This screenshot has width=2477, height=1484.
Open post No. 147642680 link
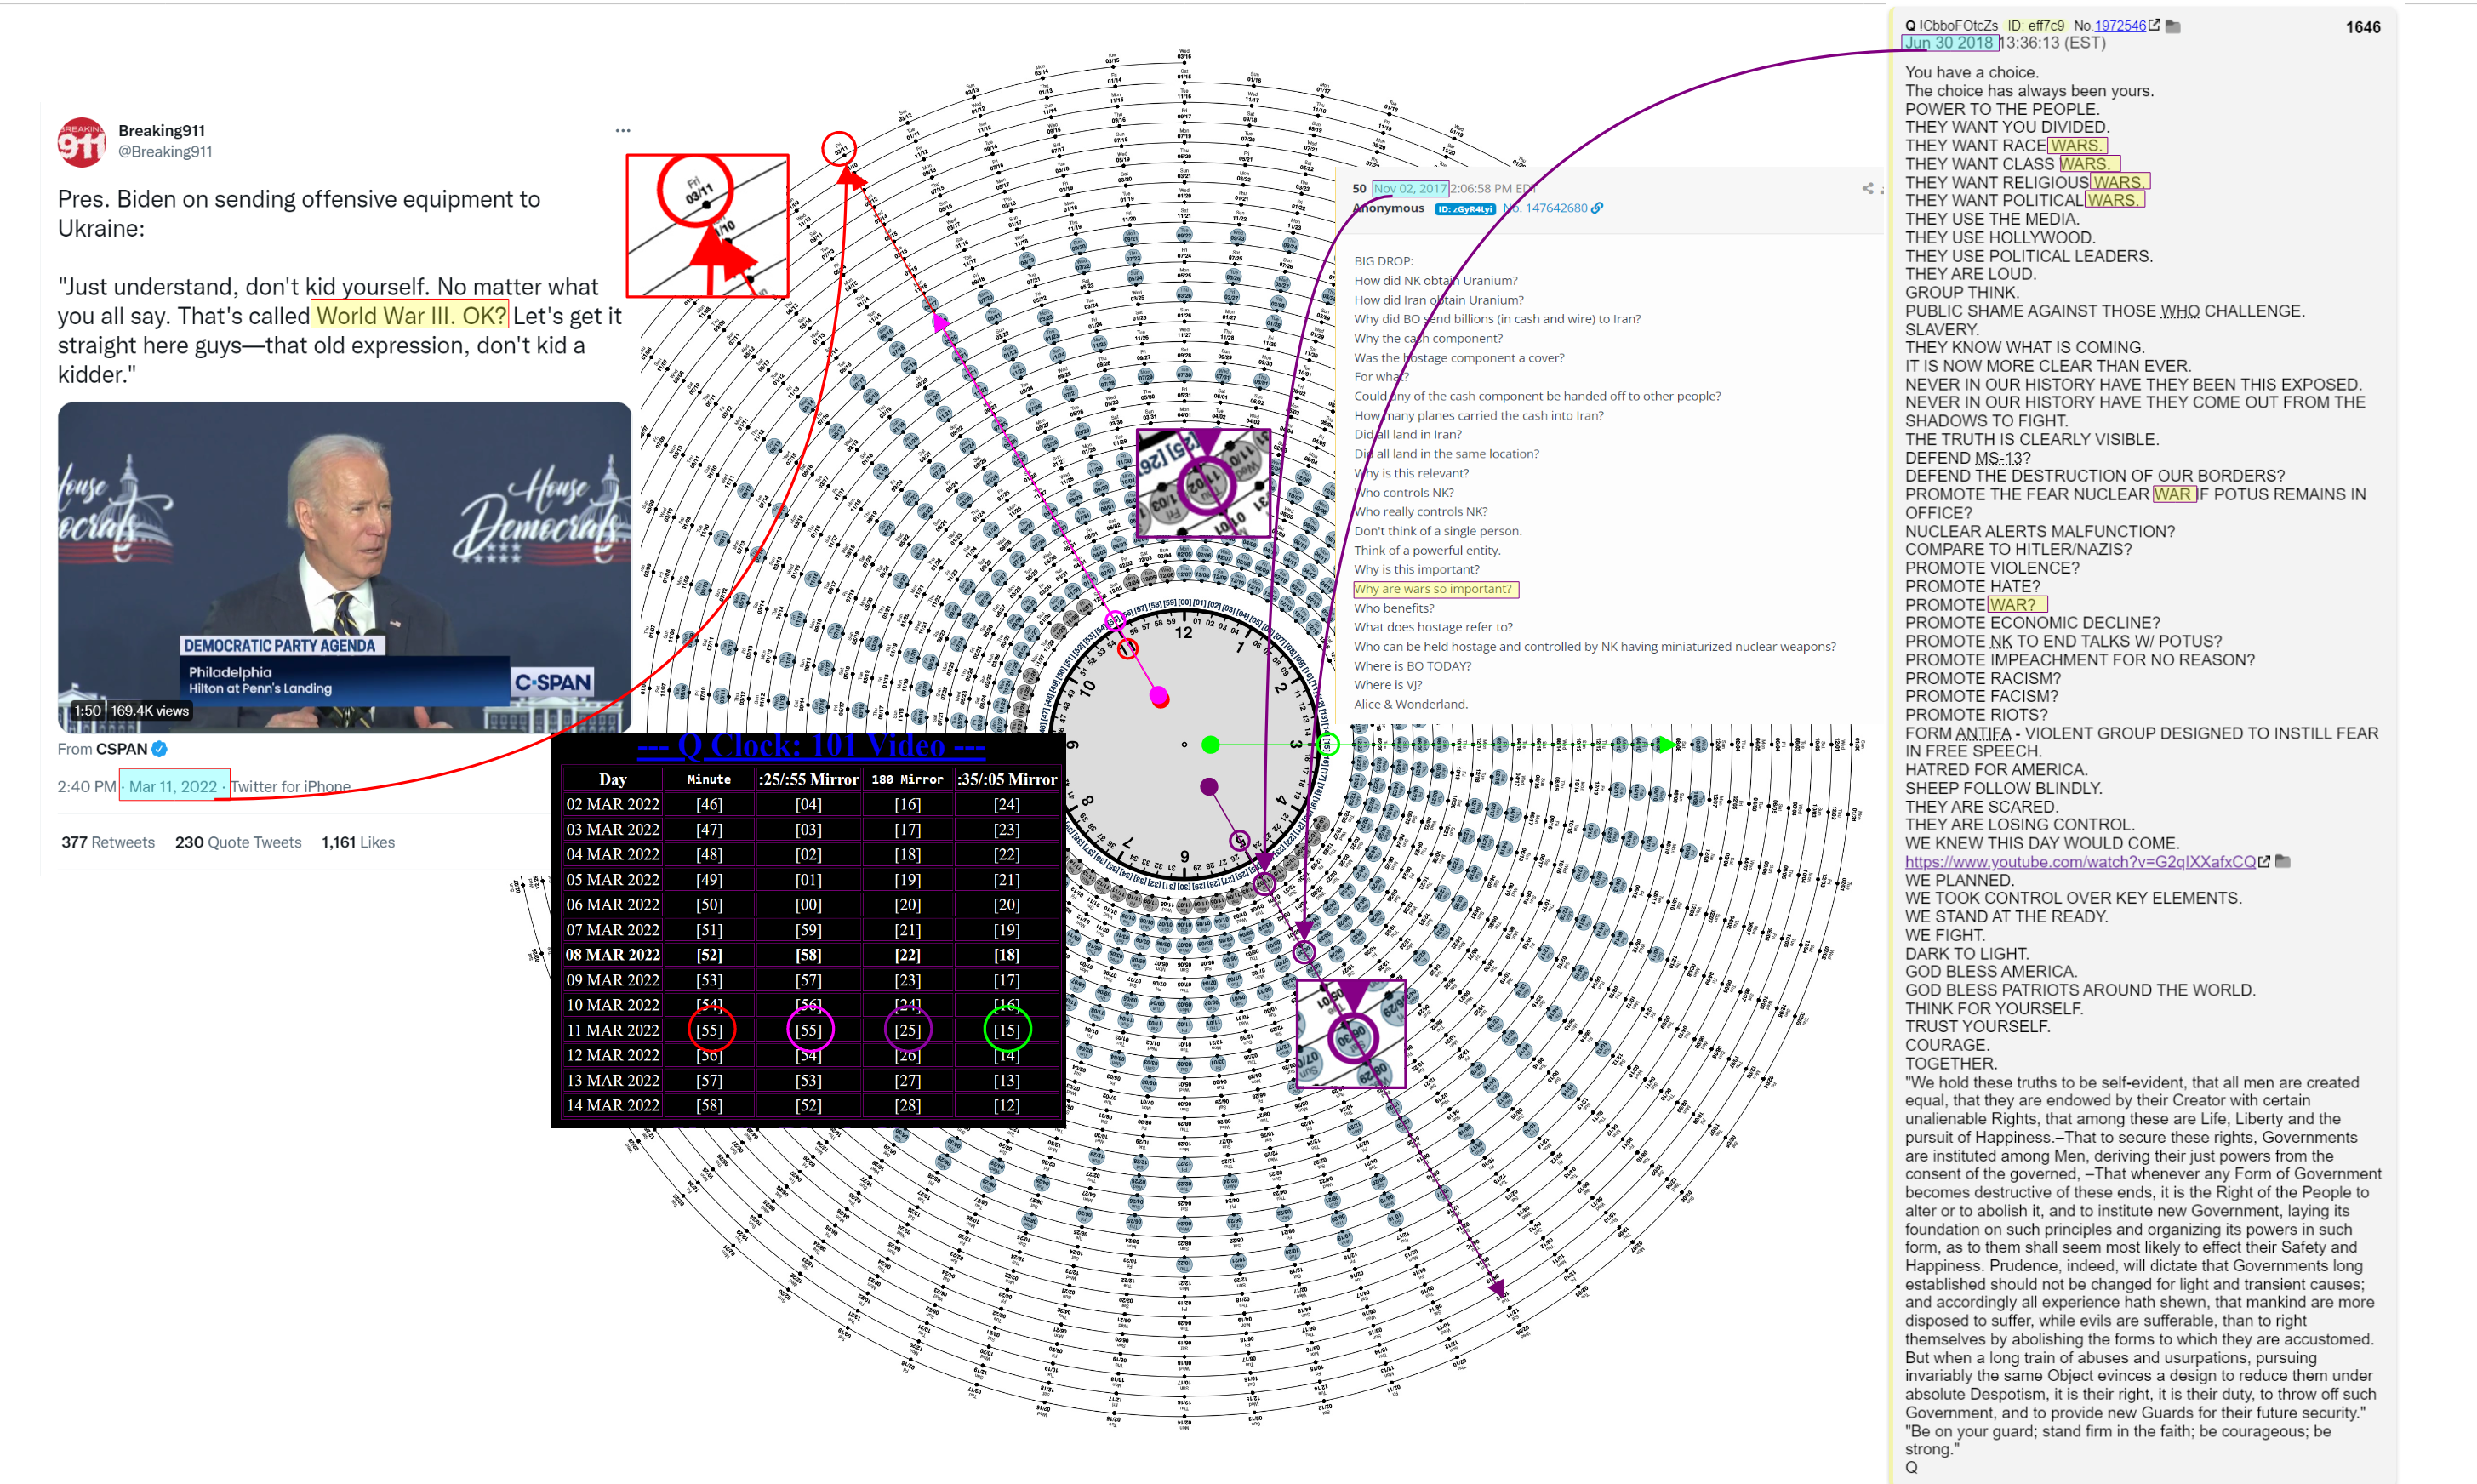pos(1545,208)
